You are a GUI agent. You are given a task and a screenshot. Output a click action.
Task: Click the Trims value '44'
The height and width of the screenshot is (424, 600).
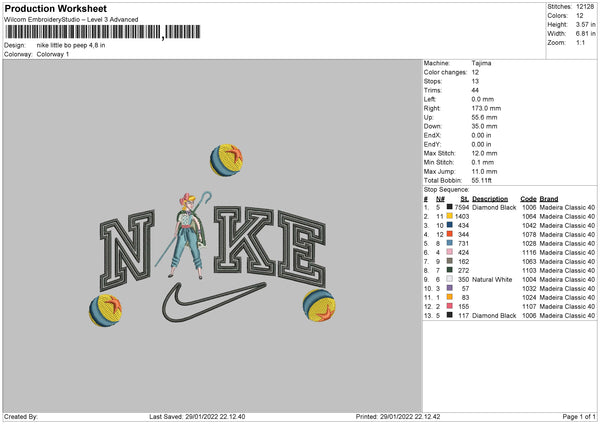click(475, 90)
